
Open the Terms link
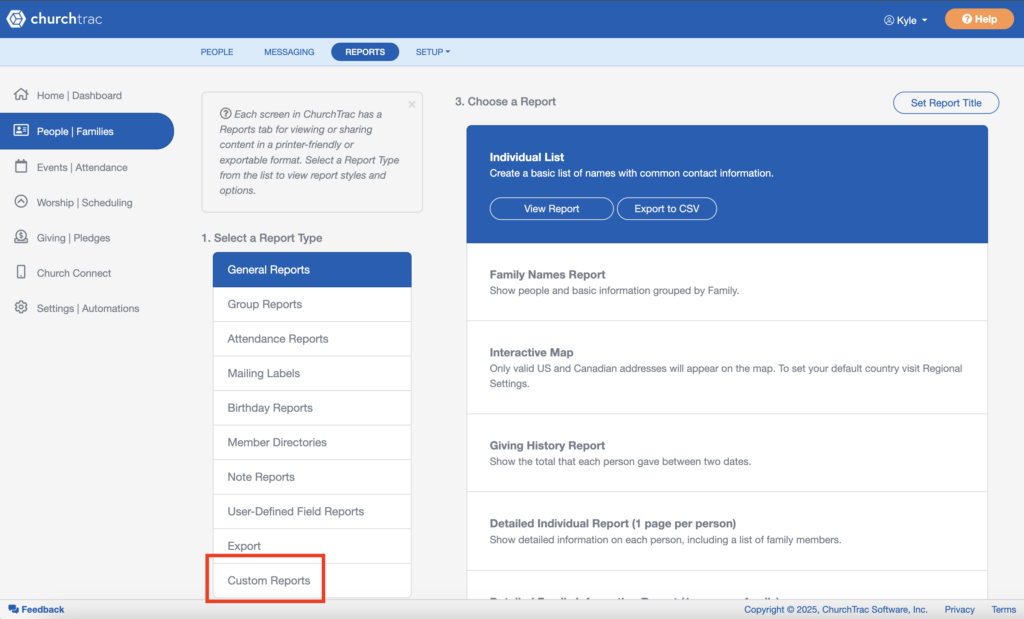pyautogui.click(x=1003, y=609)
